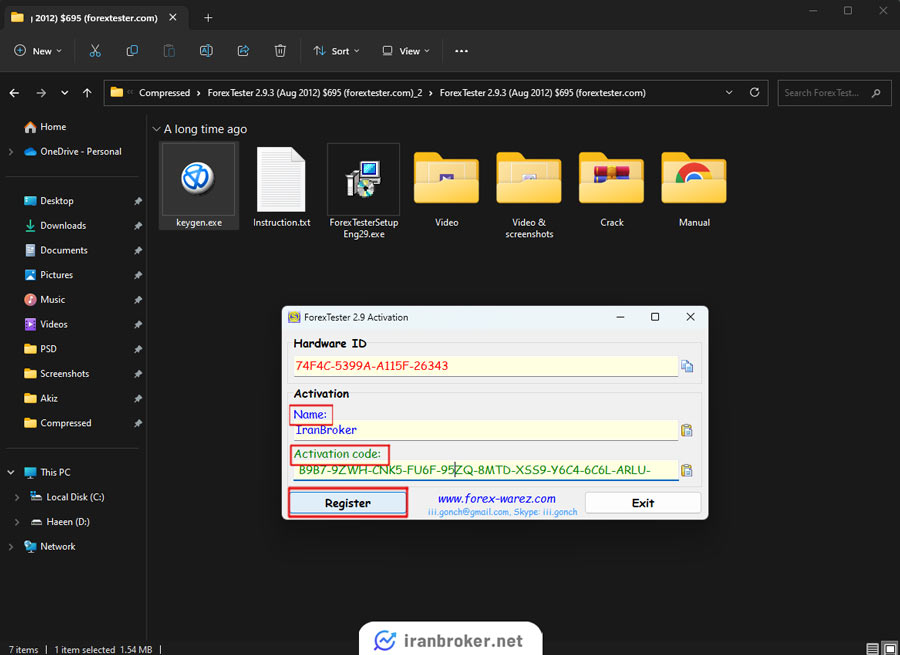
Task: Click the 'forextester.com)_2' breadcrumb segment
Action: click(315, 92)
